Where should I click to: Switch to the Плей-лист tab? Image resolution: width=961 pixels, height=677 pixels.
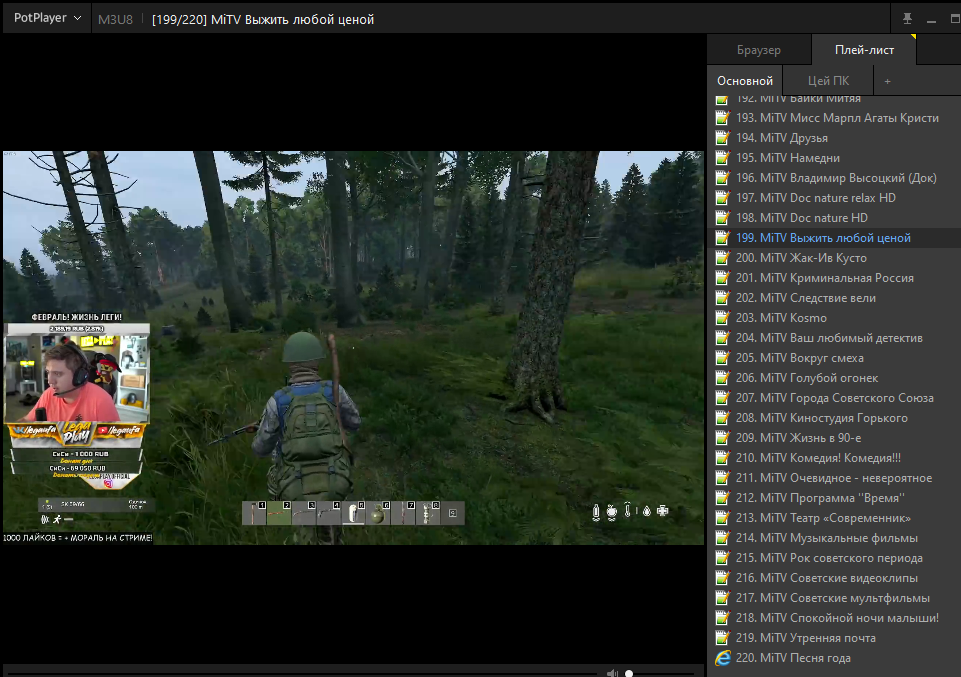864,50
